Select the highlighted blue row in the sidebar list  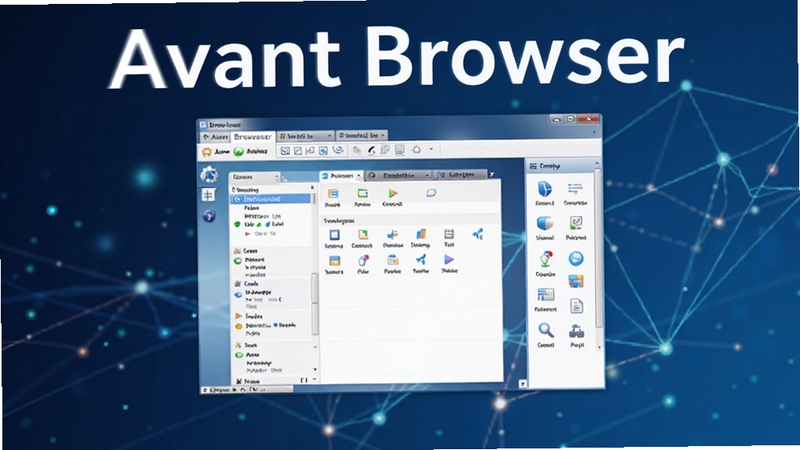coord(270,199)
